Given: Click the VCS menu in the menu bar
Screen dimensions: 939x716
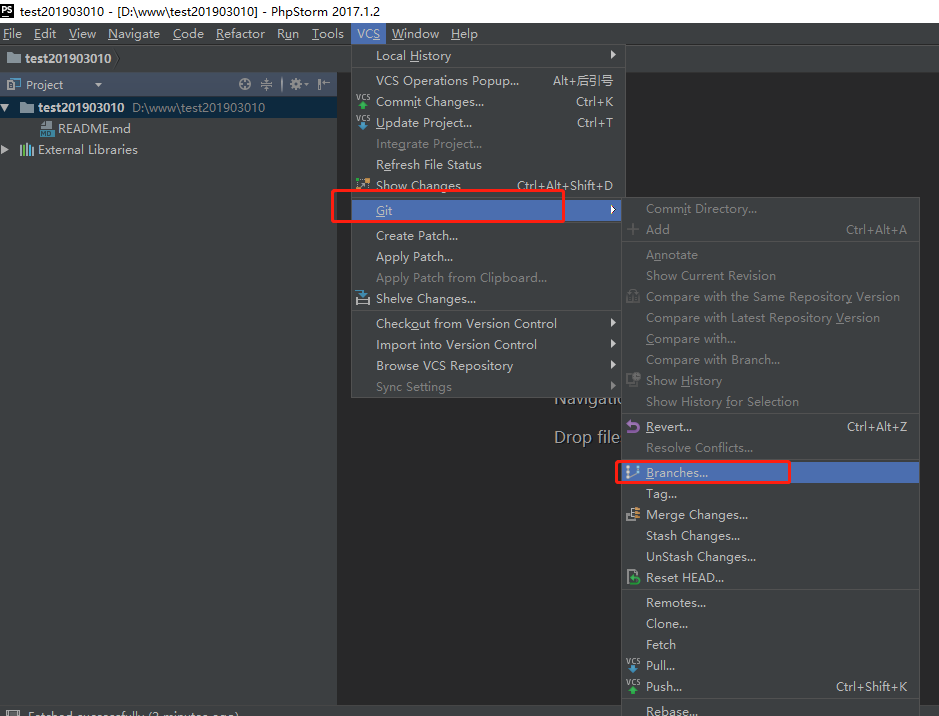Looking at the screenshot, I should tap(368, 34).
